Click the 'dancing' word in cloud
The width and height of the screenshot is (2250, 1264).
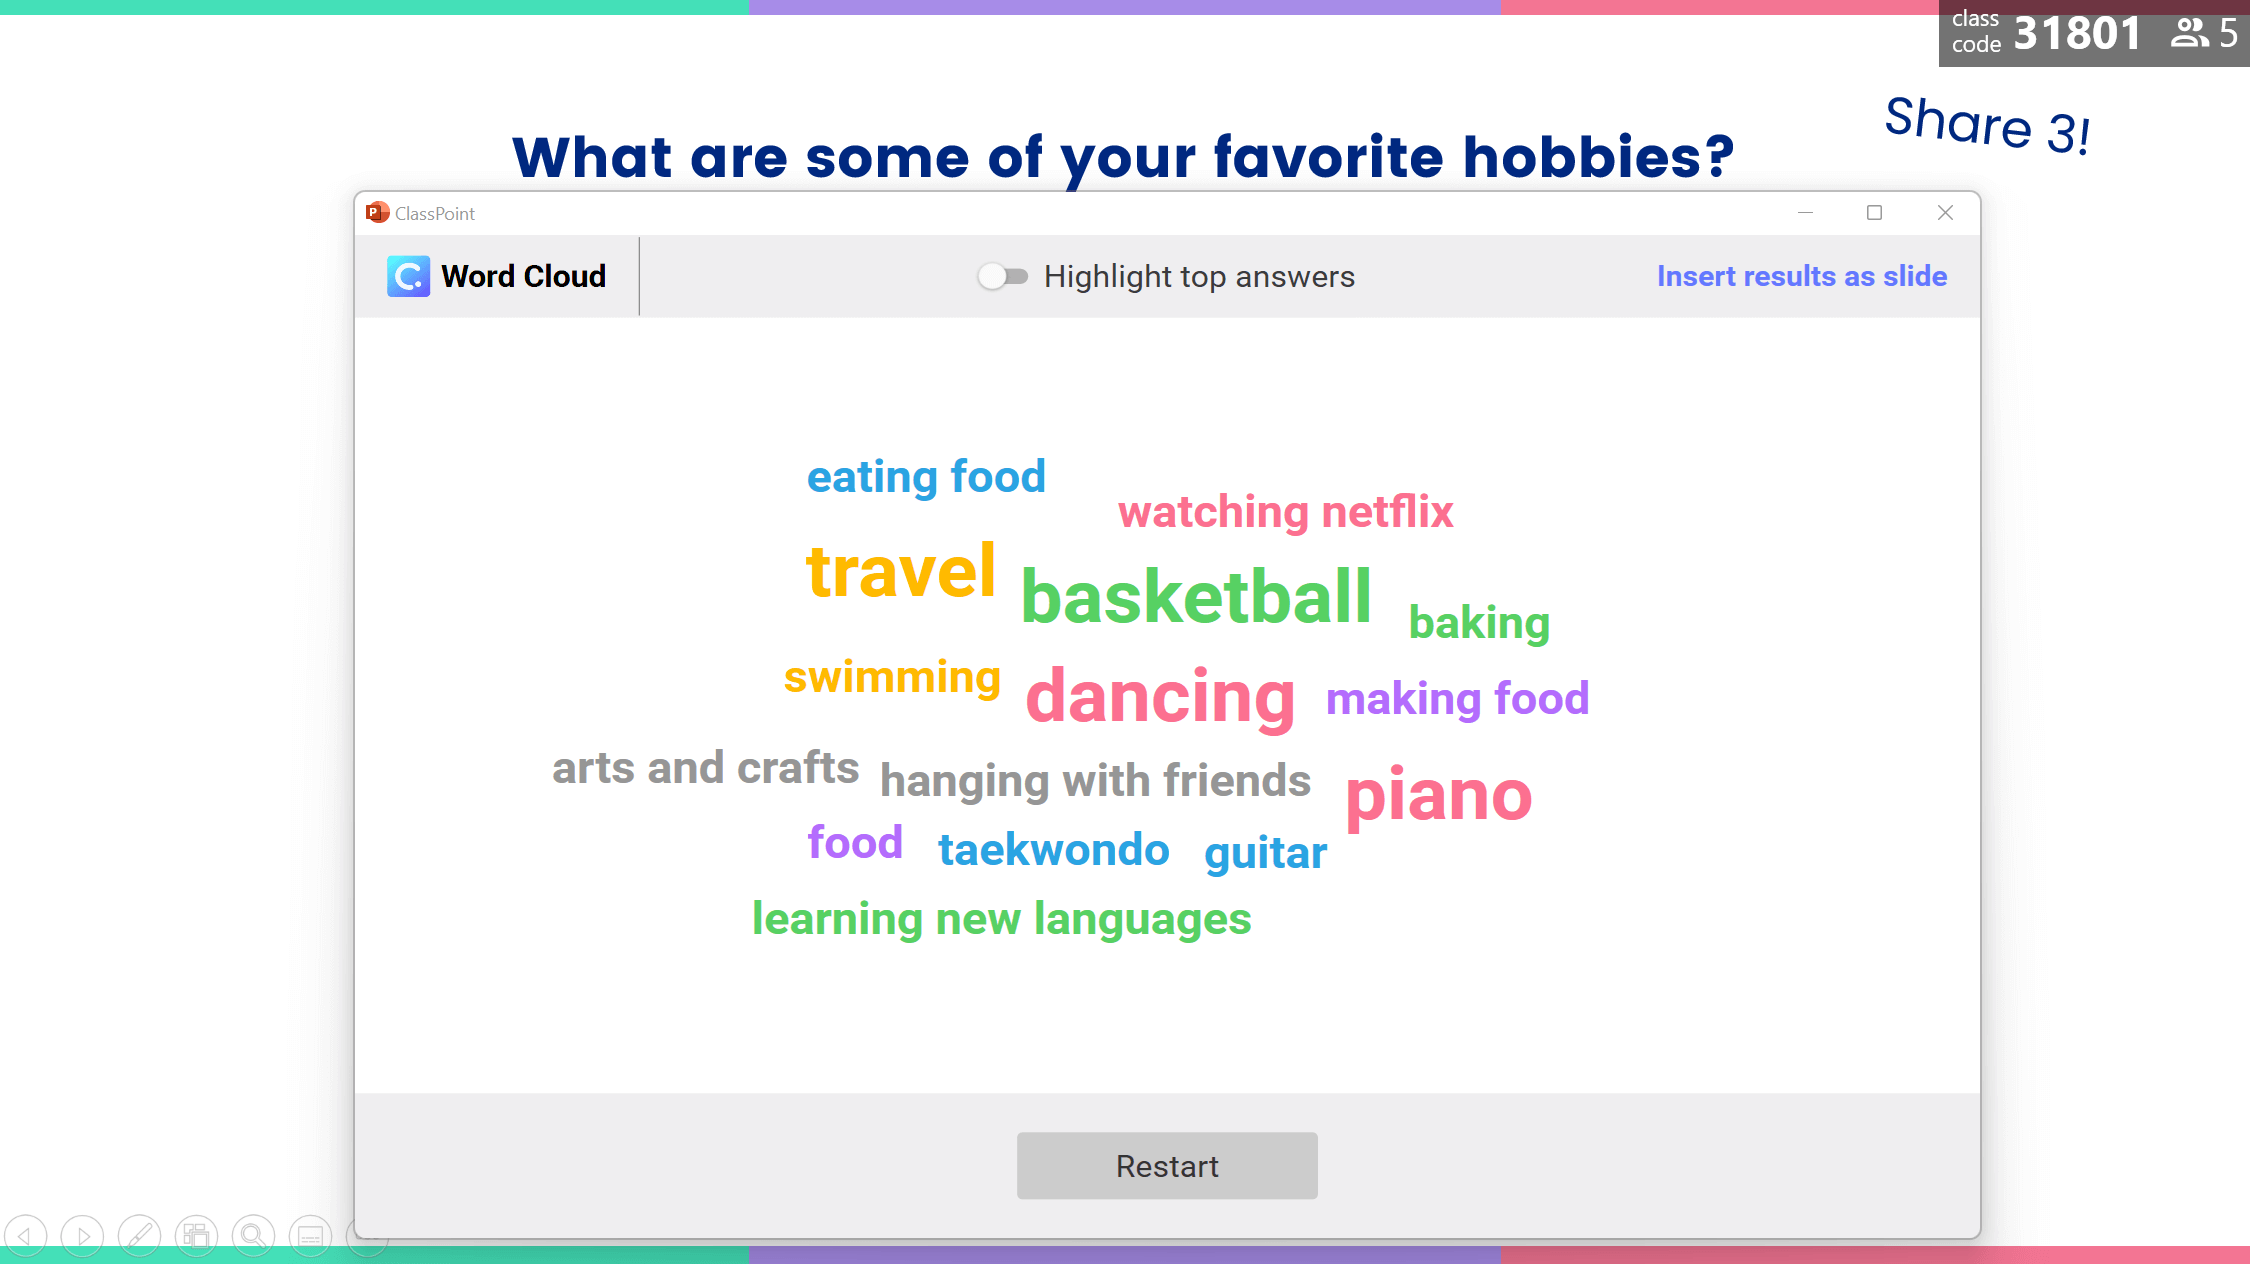[x=1161, y=694]
